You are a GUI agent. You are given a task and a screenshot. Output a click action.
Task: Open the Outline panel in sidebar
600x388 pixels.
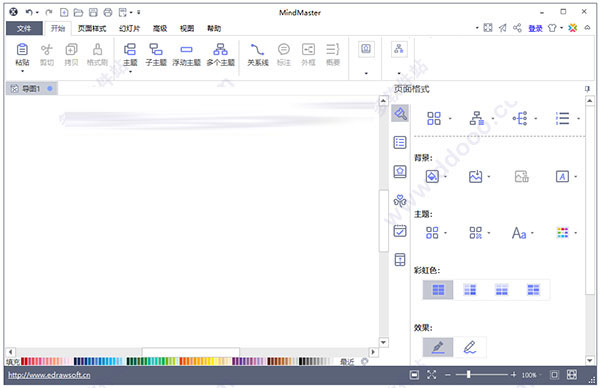coord(400,142)
